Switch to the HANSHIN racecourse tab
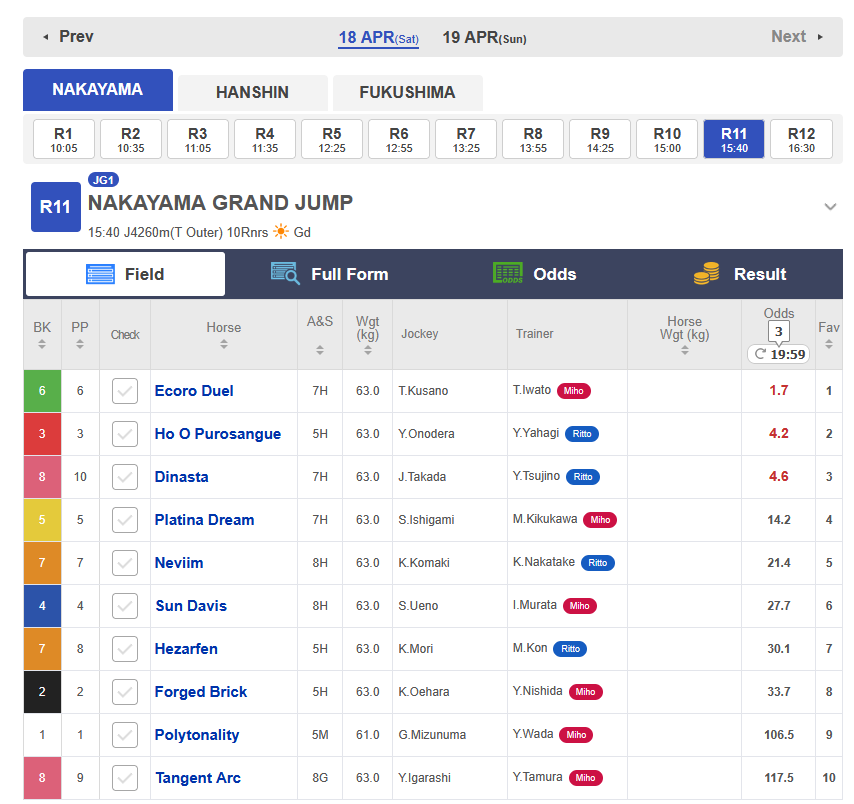 (x=252, y=92)
